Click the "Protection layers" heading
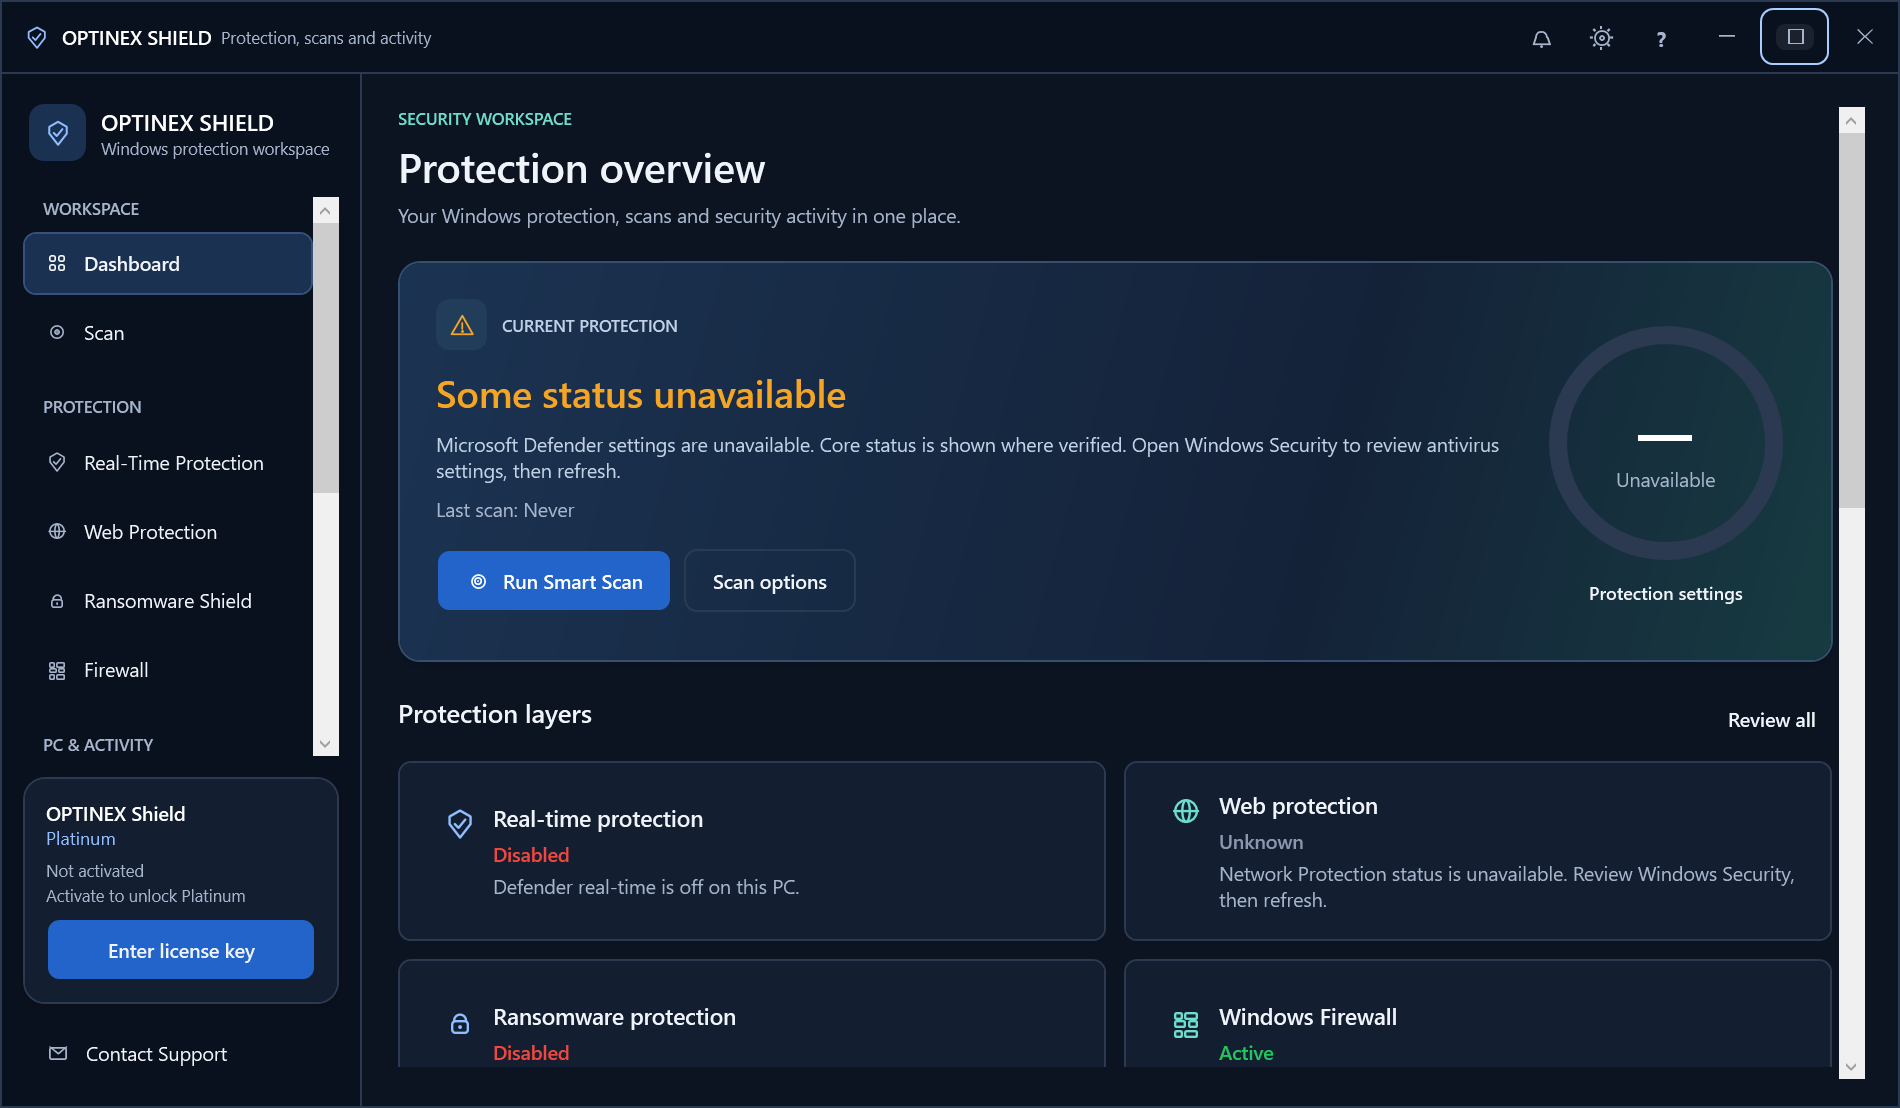Image resolution: width=1900 pixels, height=1108 pixels. point(495,714)
